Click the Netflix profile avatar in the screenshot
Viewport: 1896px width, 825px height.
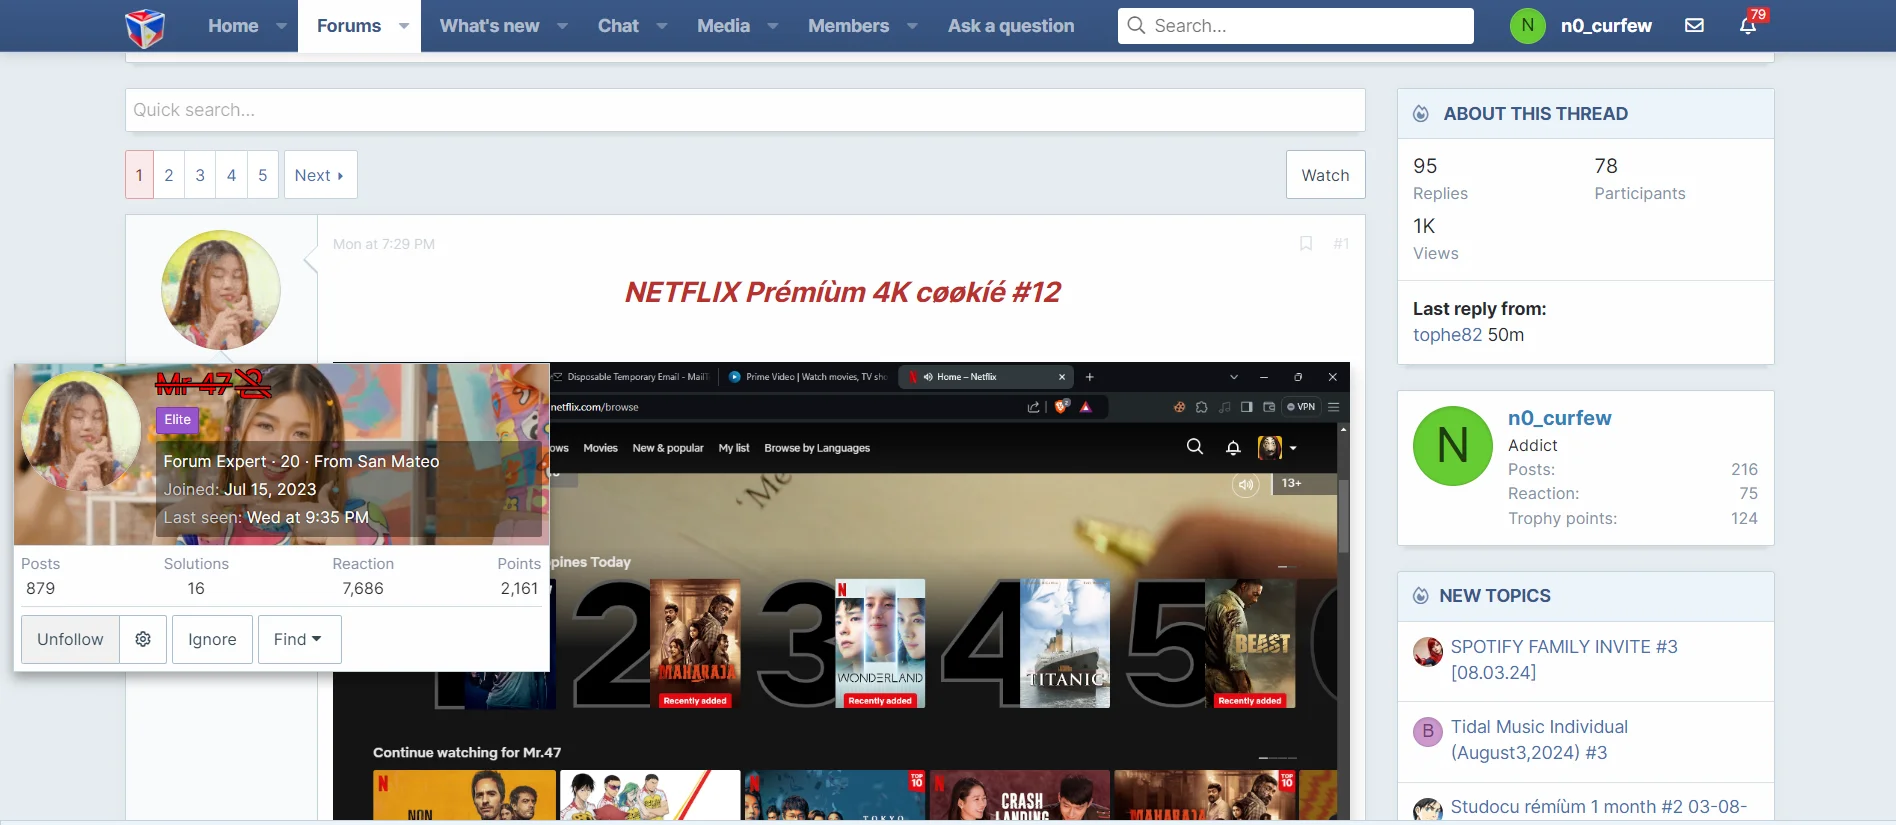(x=1270, y=447)
